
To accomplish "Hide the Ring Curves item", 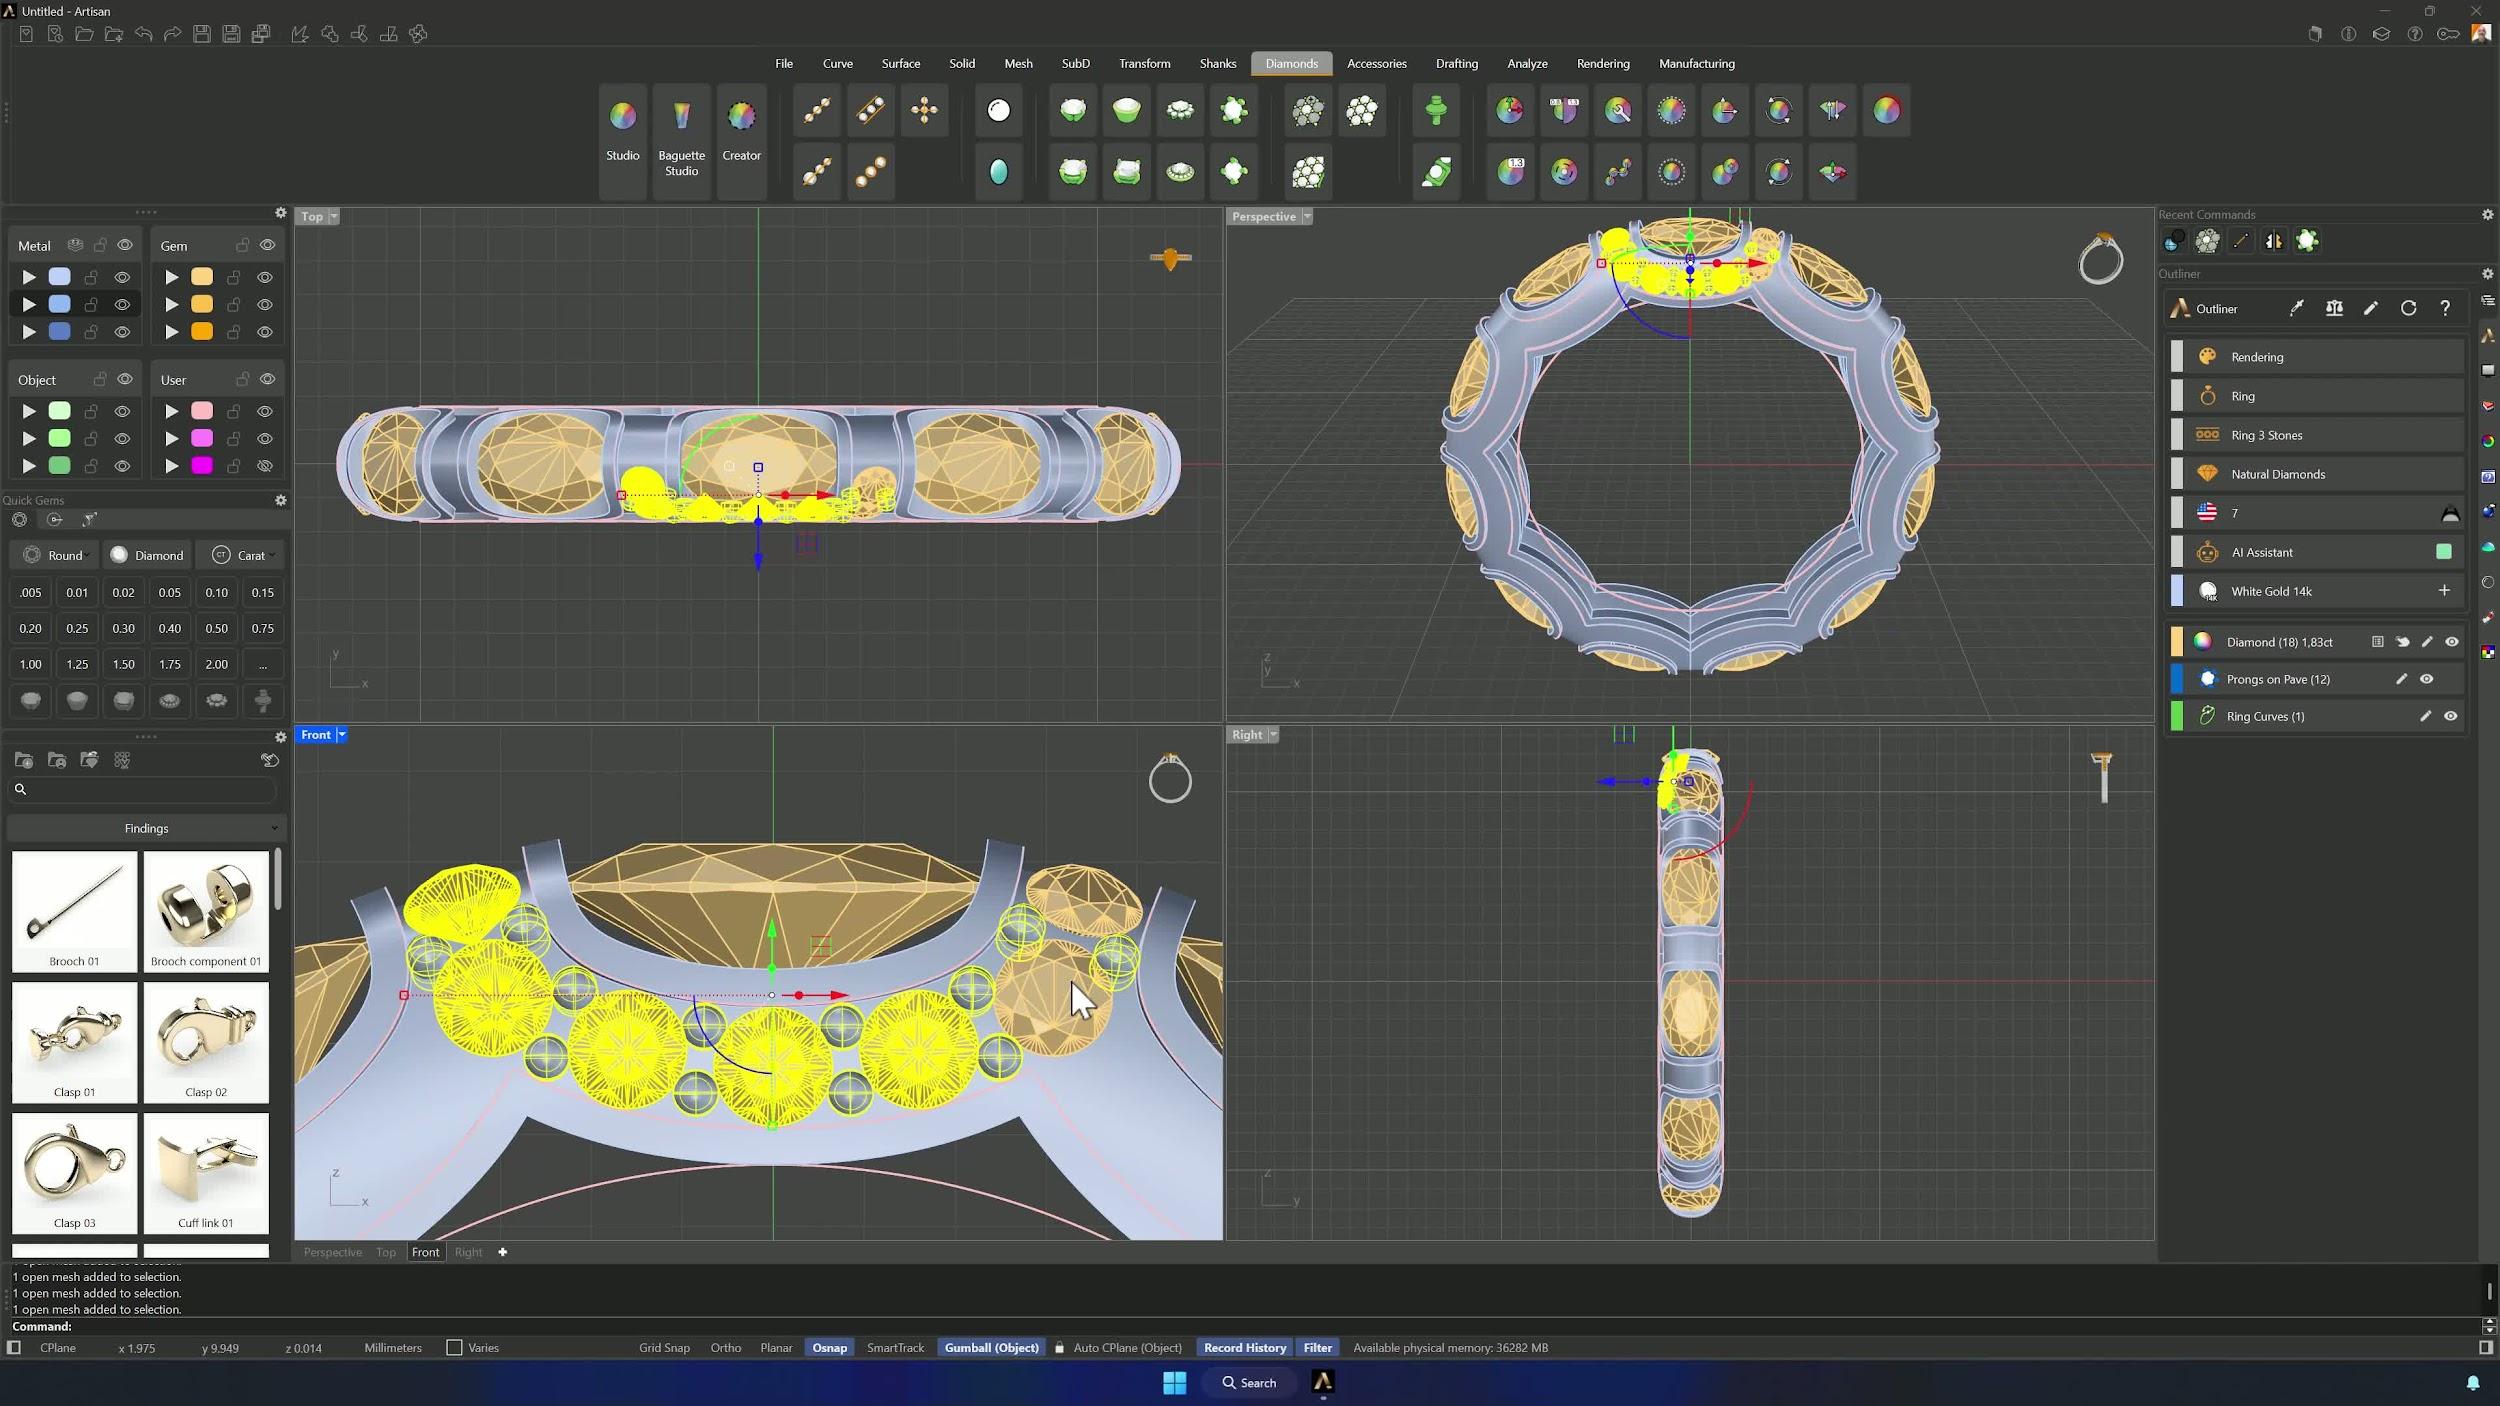I will tap(2450, 716).
